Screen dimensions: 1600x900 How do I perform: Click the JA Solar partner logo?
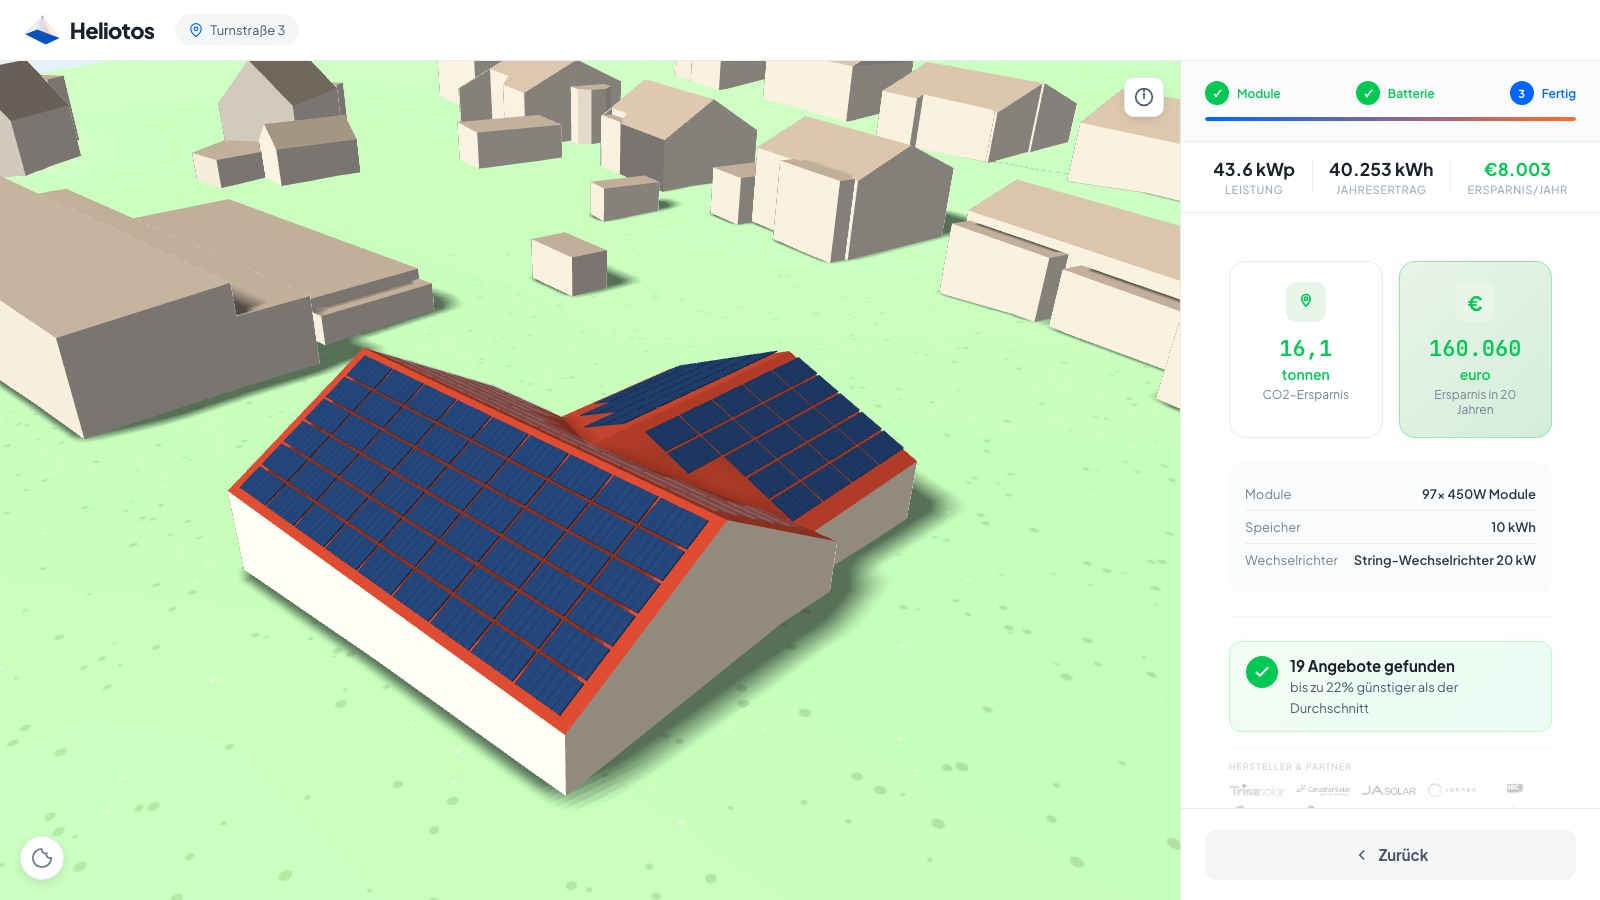pyautogui.click(x=1389, y=790)
